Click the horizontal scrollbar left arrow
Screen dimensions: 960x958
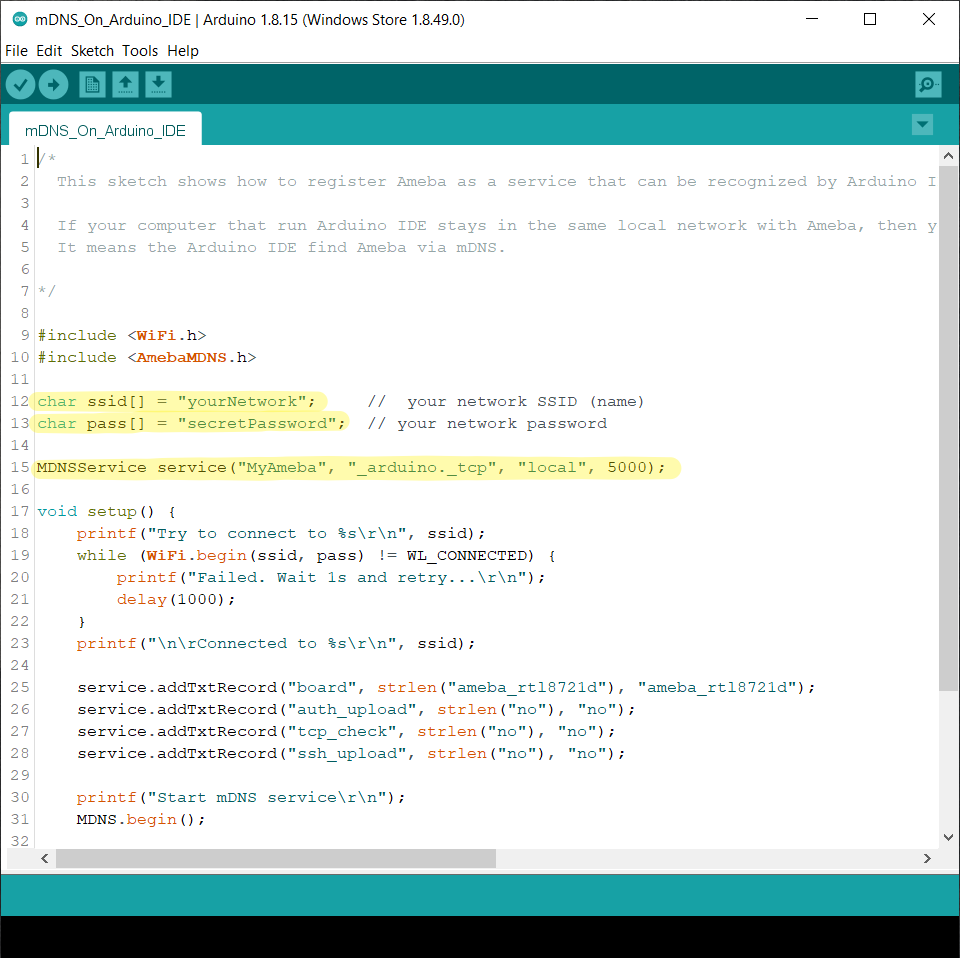tap(45, 858)
